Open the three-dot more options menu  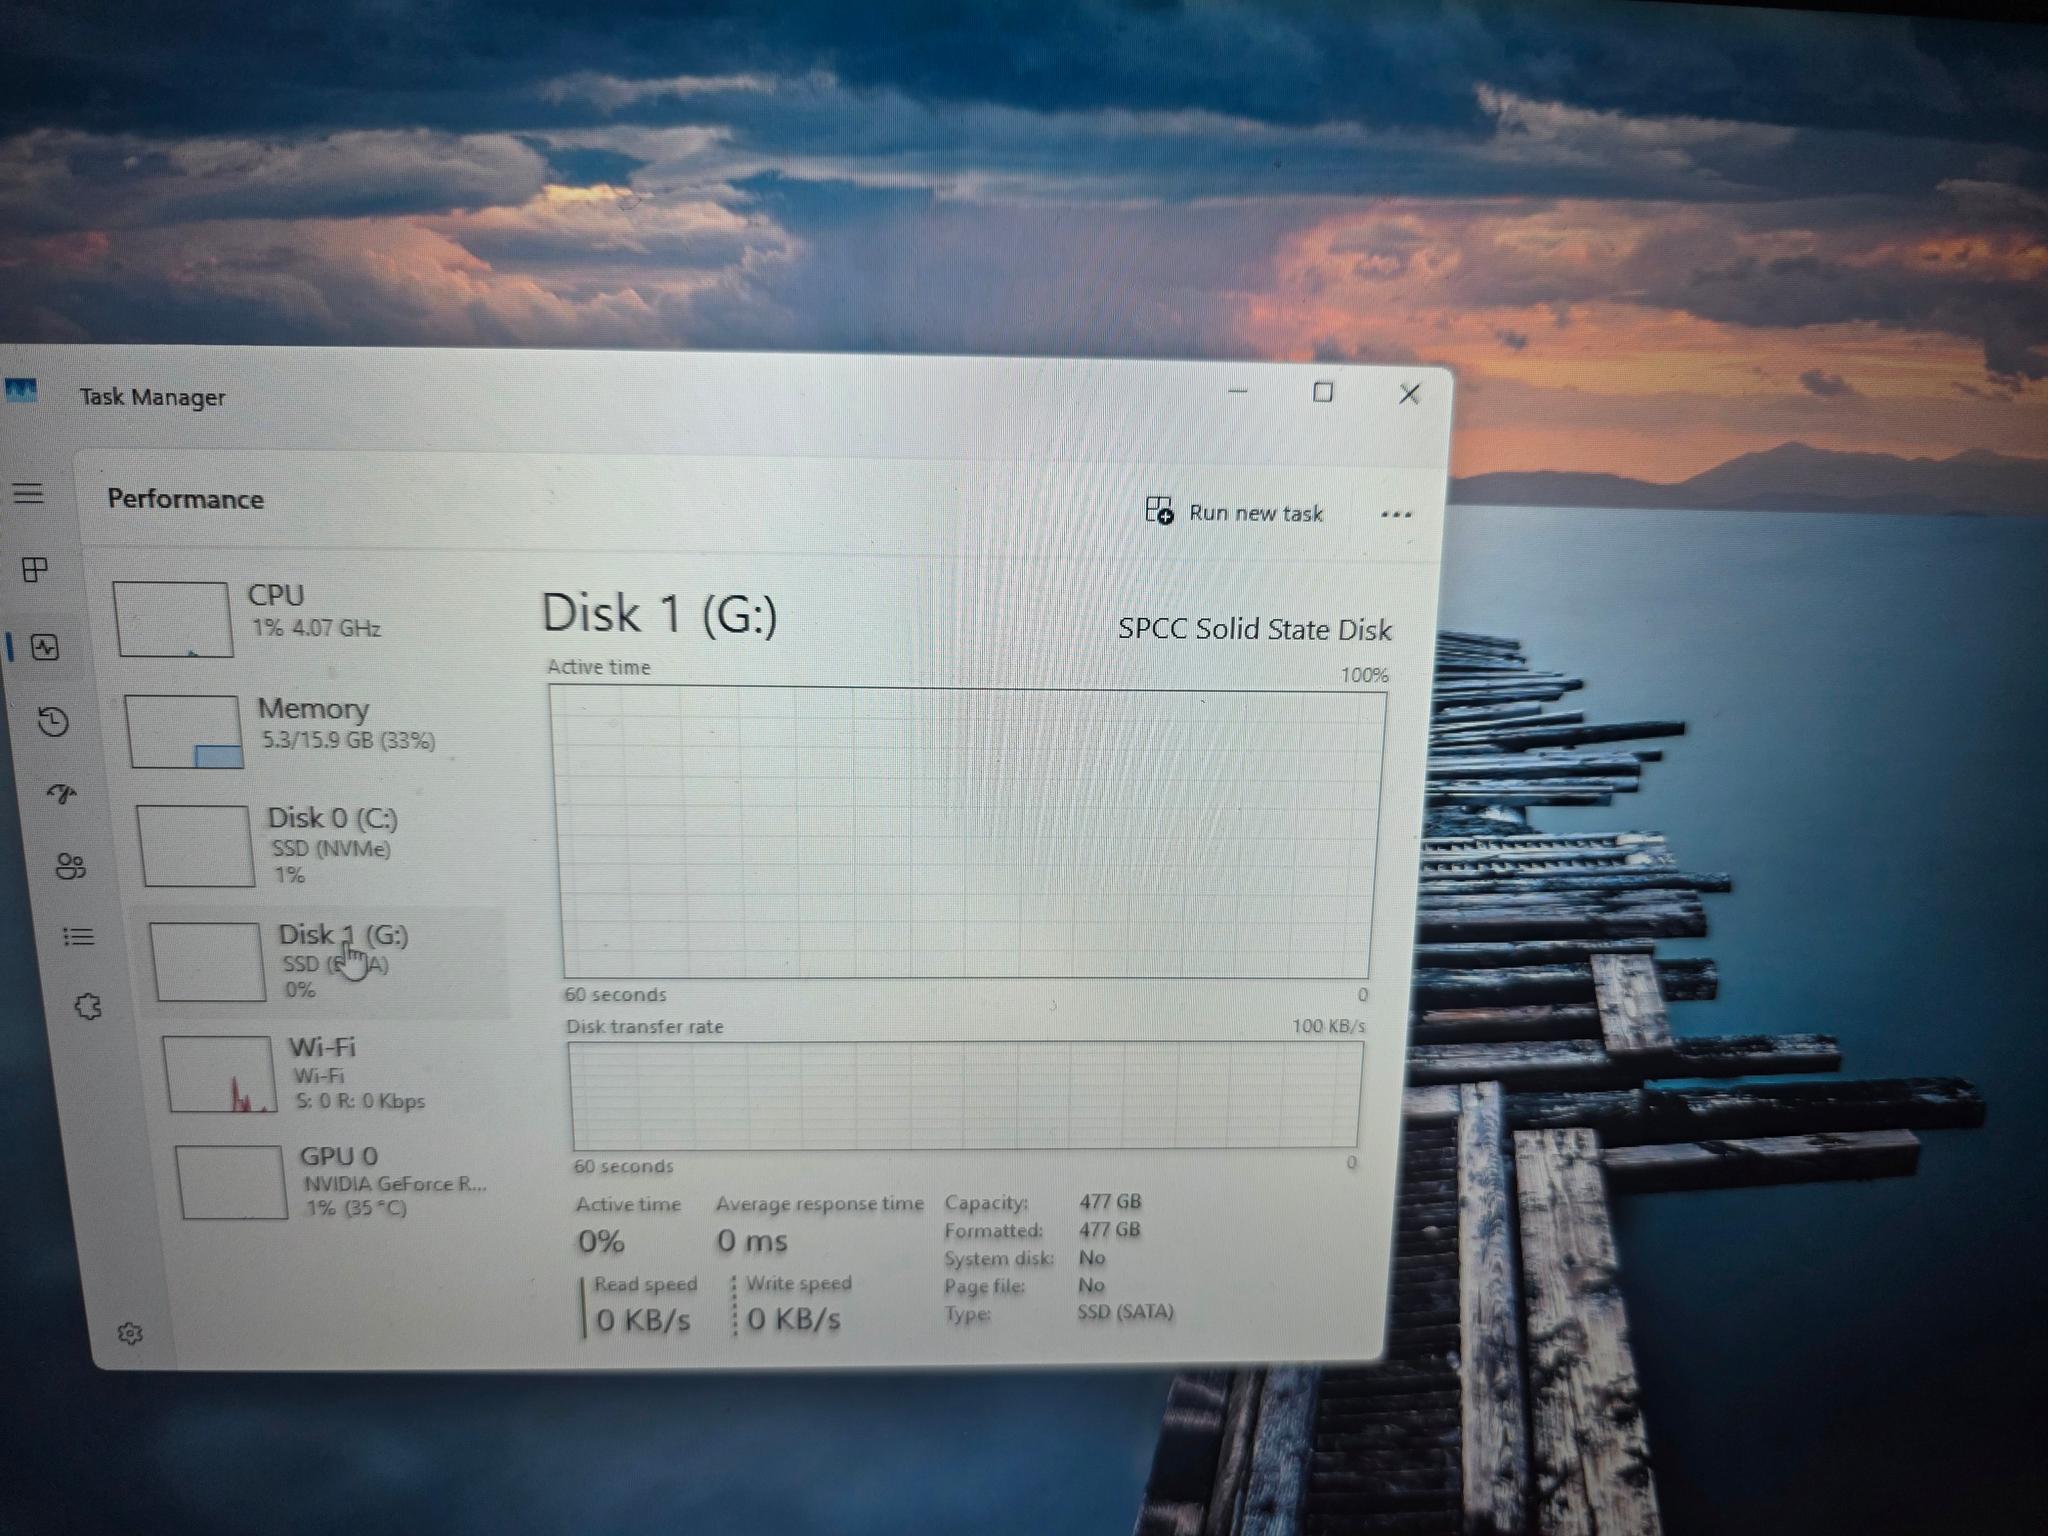tap(1396, 515)
